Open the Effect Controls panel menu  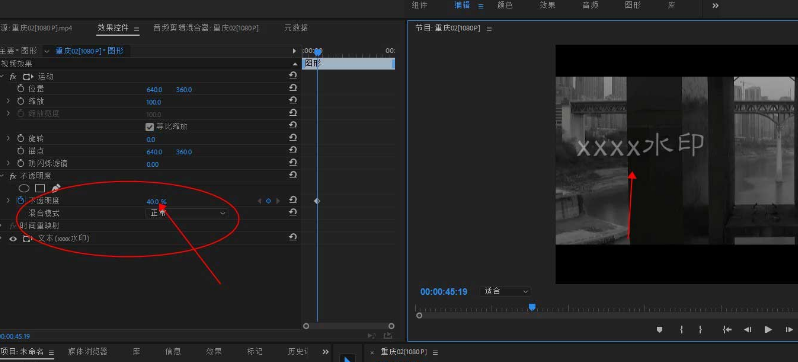pyautogui.click(x=136, y=29)
